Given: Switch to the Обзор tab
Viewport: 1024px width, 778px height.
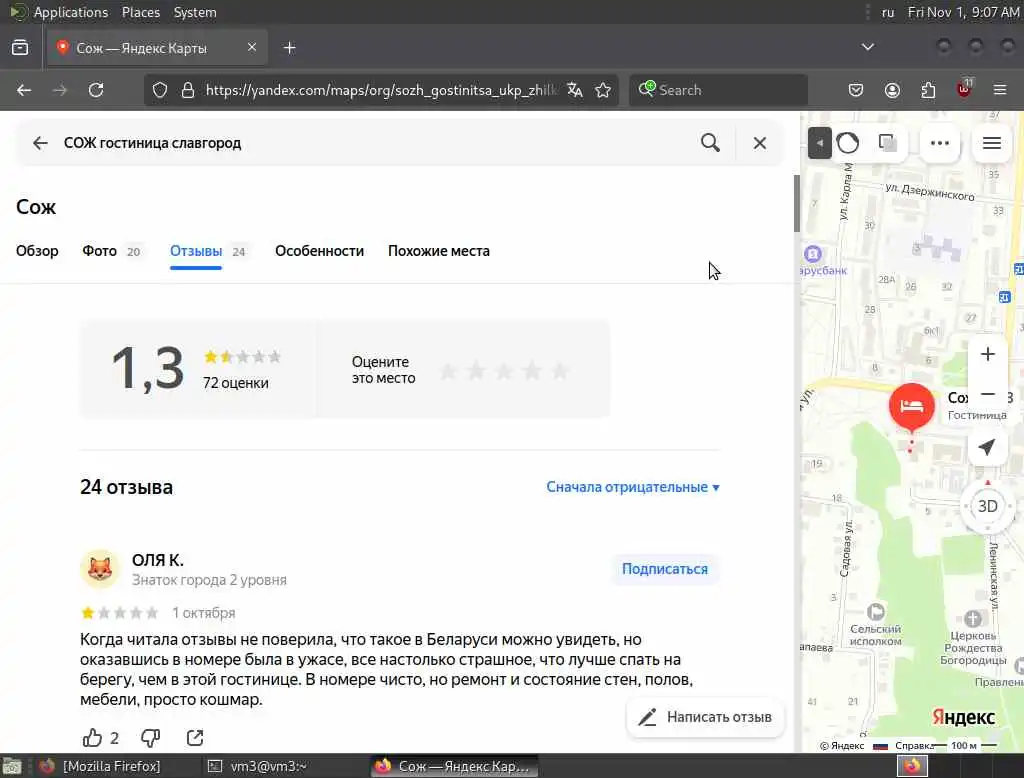Looking at the screenshot, I should point(37,251).
